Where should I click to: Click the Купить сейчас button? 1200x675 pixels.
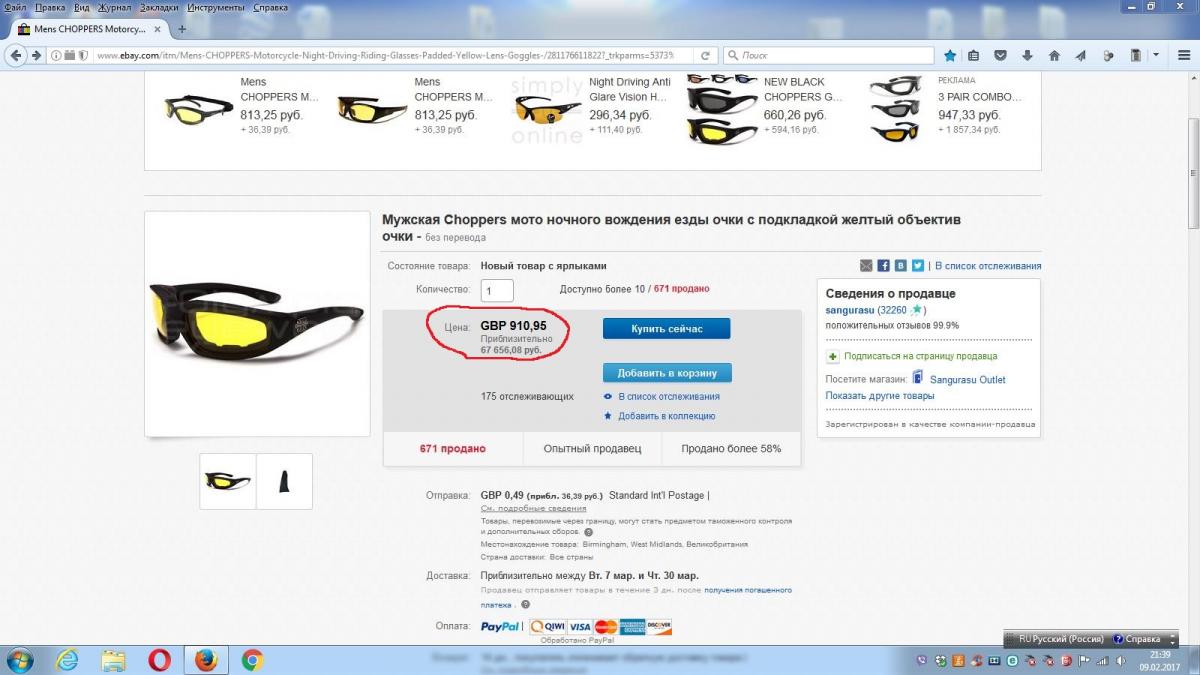click(x=667, y=328)
